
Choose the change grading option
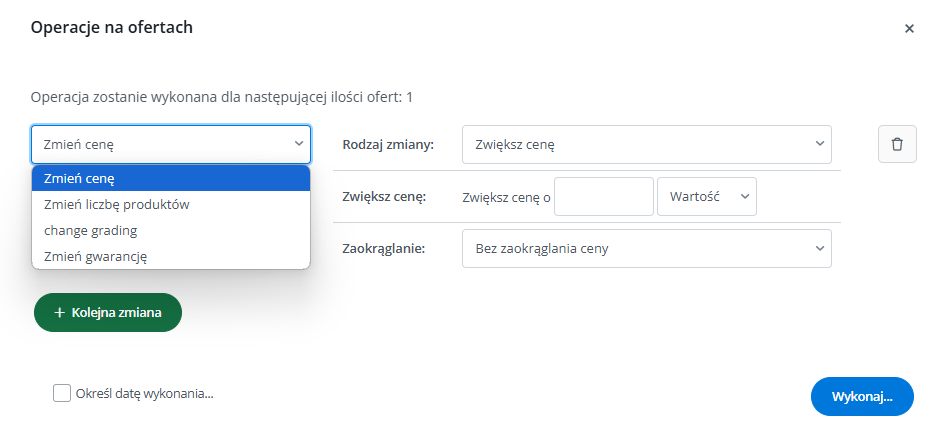(x=171, y=230)
